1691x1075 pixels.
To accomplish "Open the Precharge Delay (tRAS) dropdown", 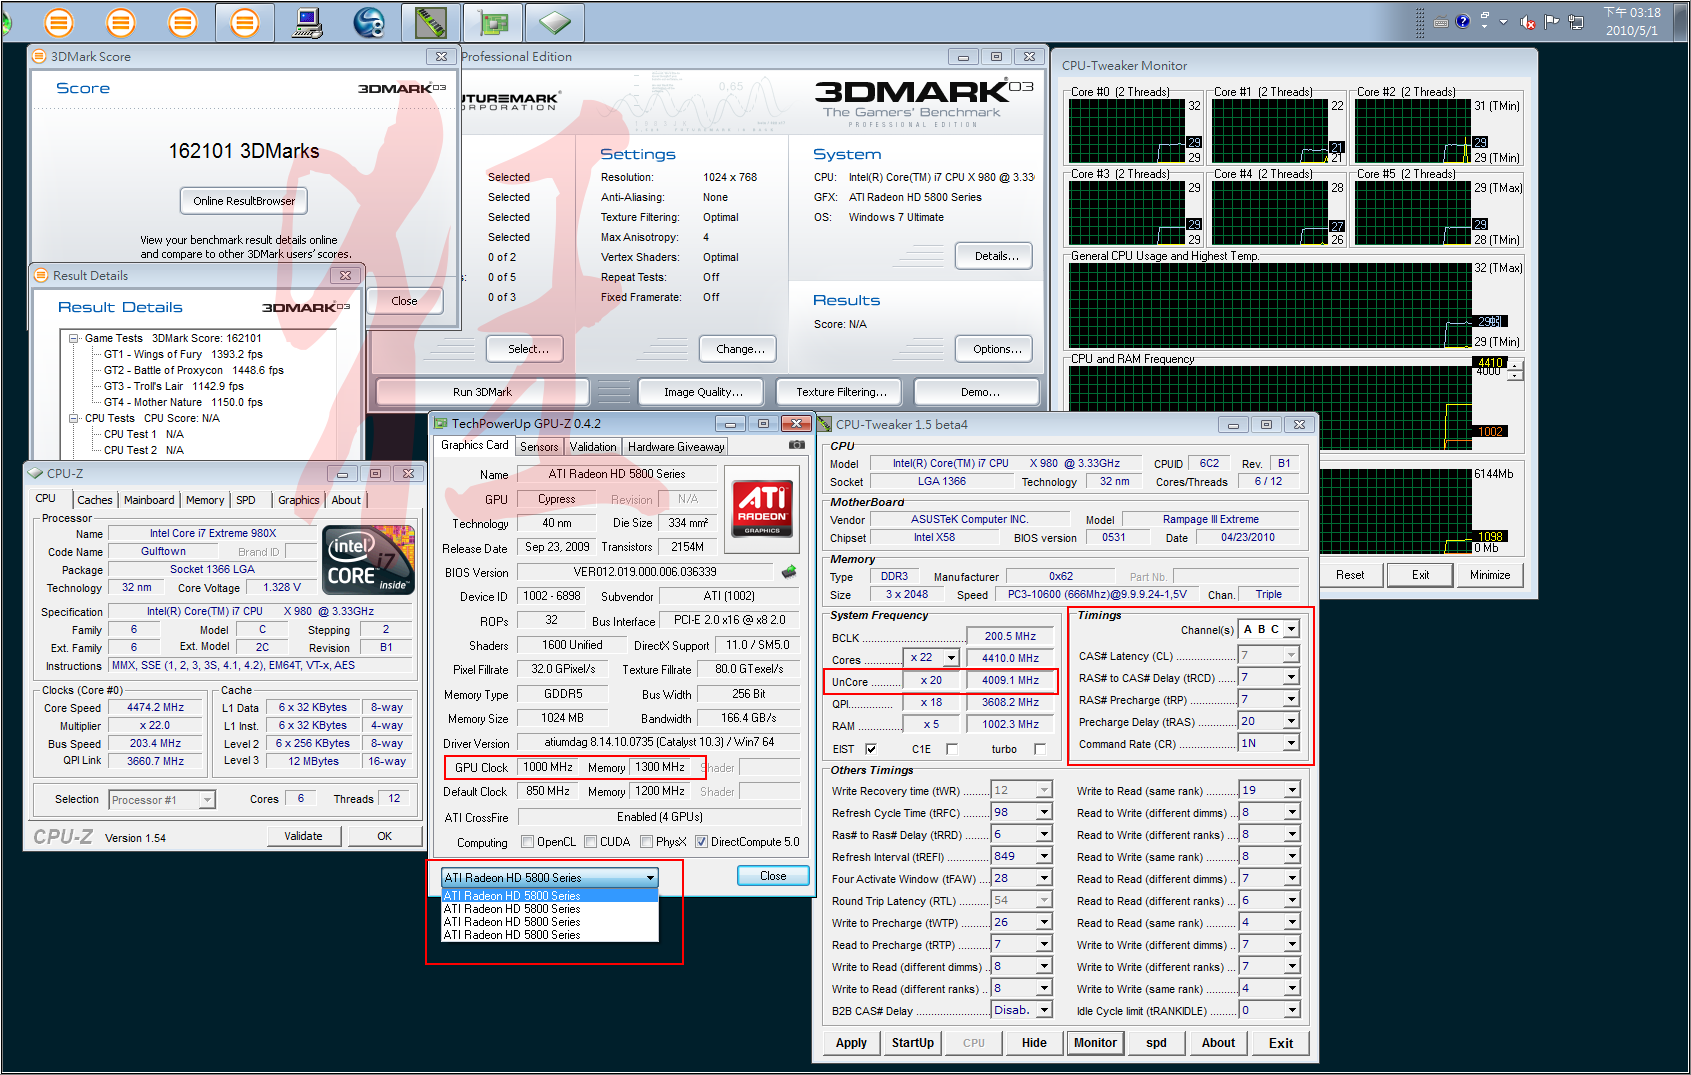I will tap(1292, 721).
